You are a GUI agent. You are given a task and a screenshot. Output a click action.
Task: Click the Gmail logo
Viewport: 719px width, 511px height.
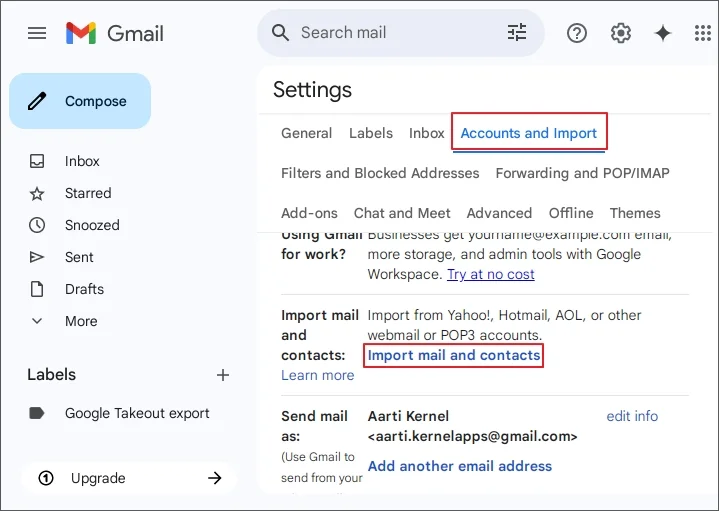[115, 33]
